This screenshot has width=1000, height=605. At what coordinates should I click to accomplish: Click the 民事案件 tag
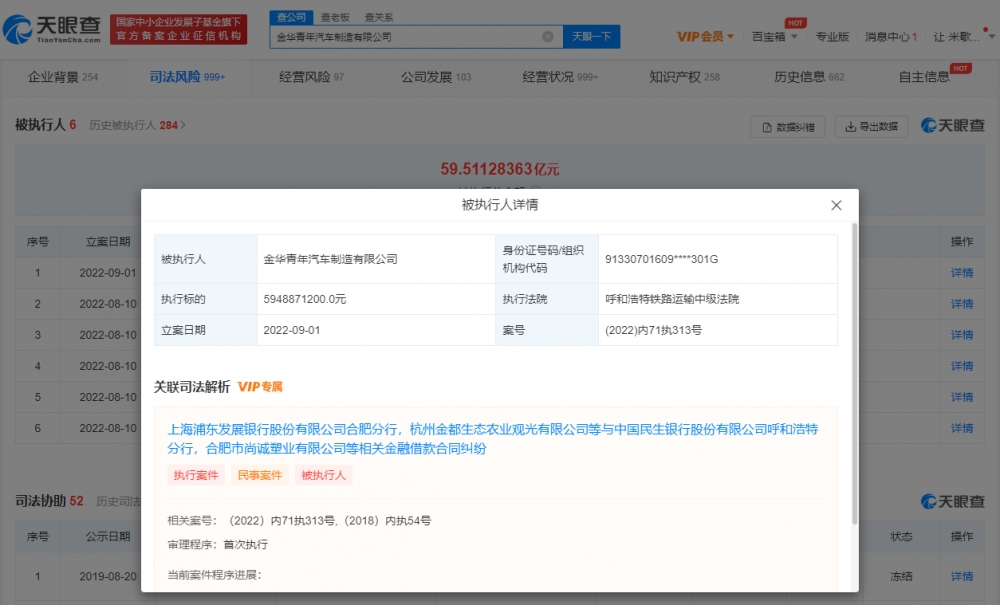(260, 475)
